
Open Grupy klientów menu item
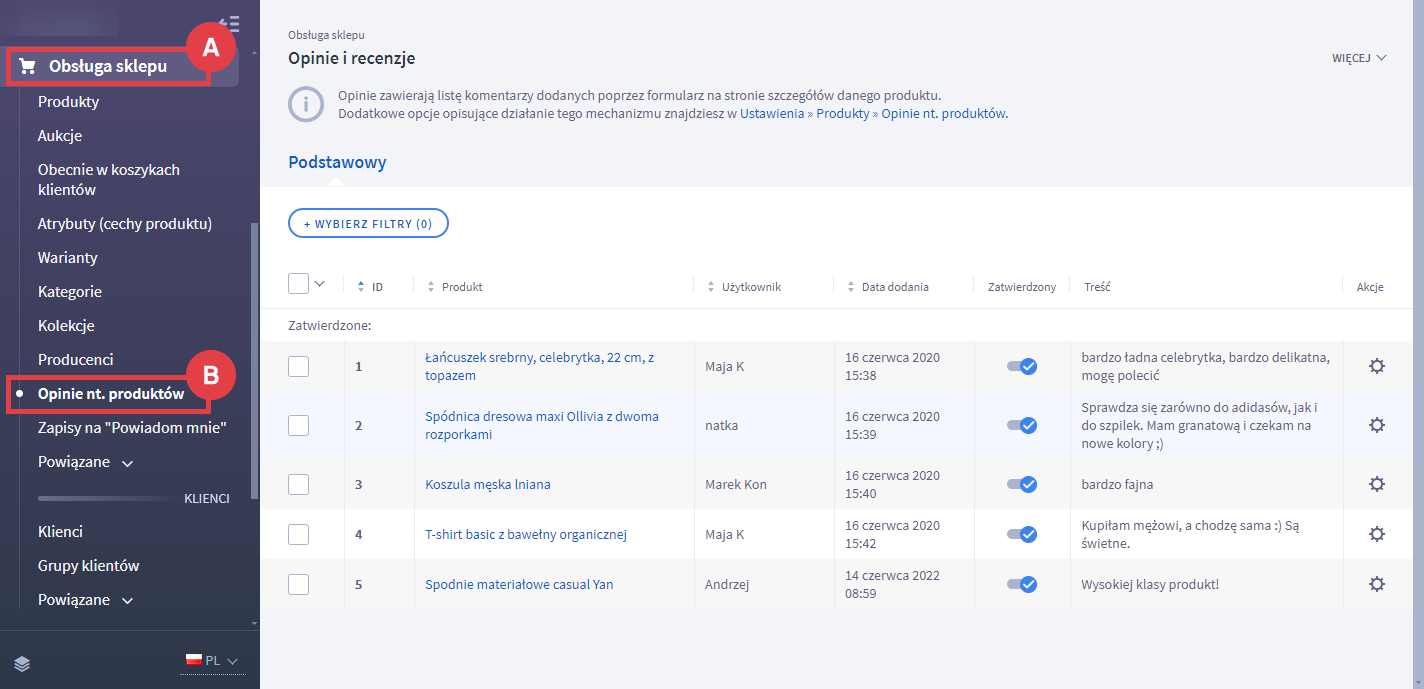[x=88, y=566]
